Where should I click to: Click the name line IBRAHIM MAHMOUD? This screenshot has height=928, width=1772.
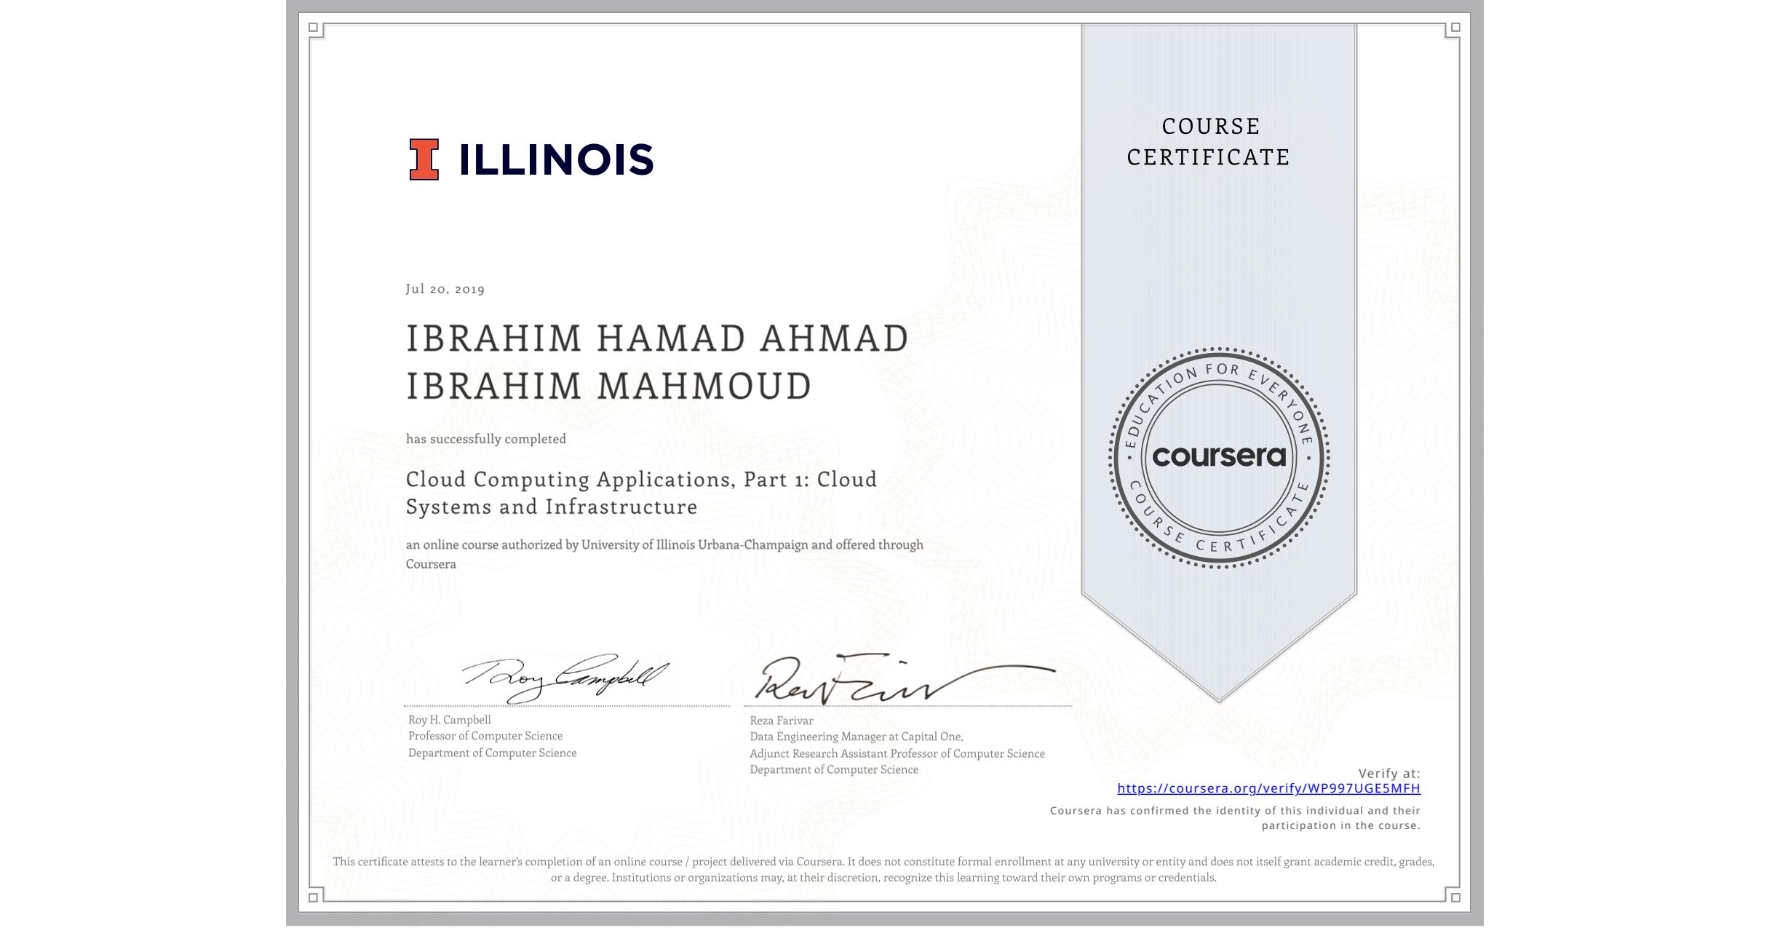click(x=609, y=386)
